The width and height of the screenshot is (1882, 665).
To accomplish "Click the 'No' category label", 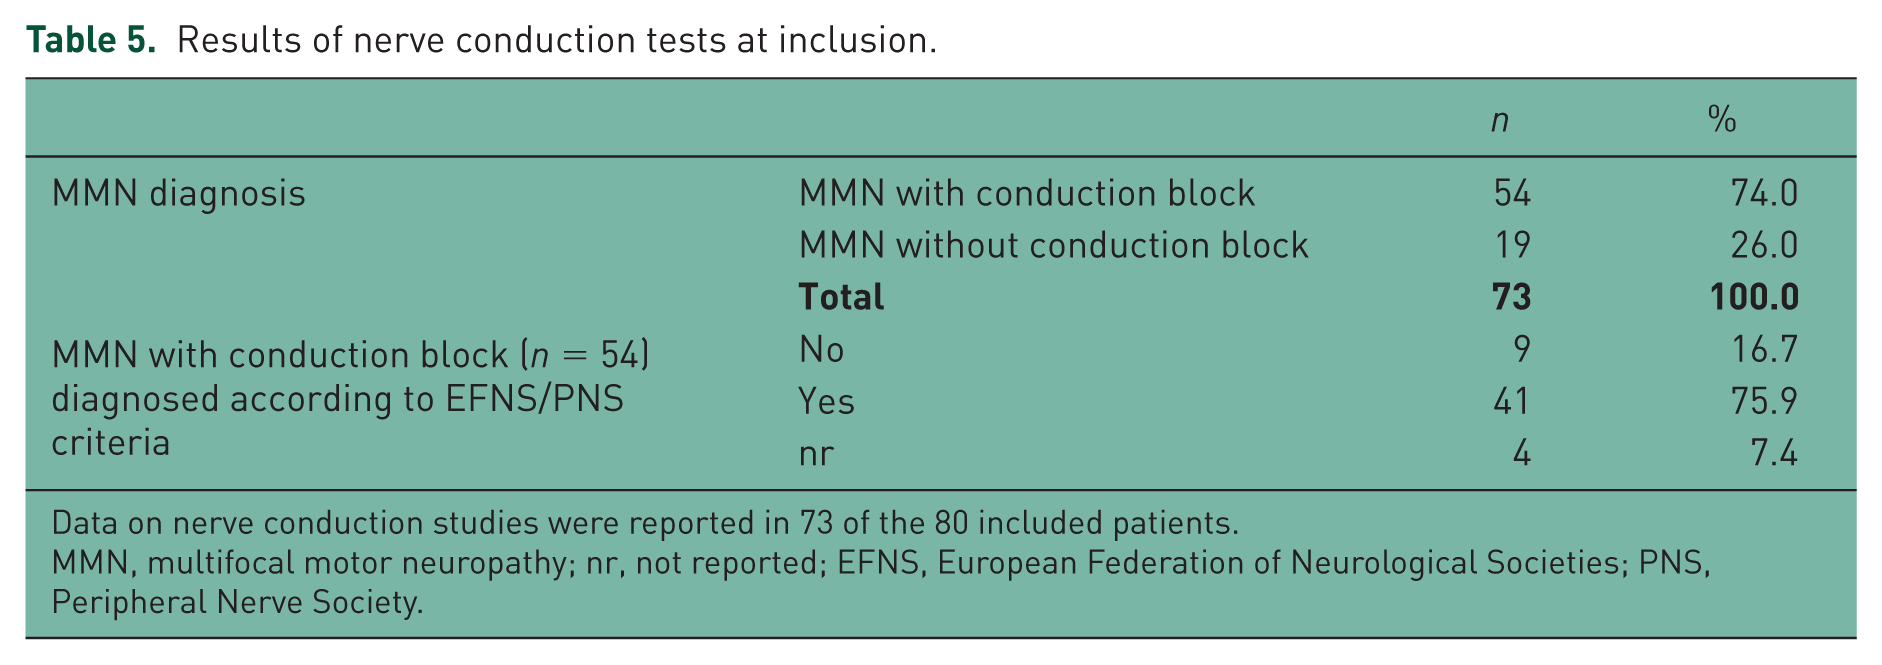I will pos(821,349).
